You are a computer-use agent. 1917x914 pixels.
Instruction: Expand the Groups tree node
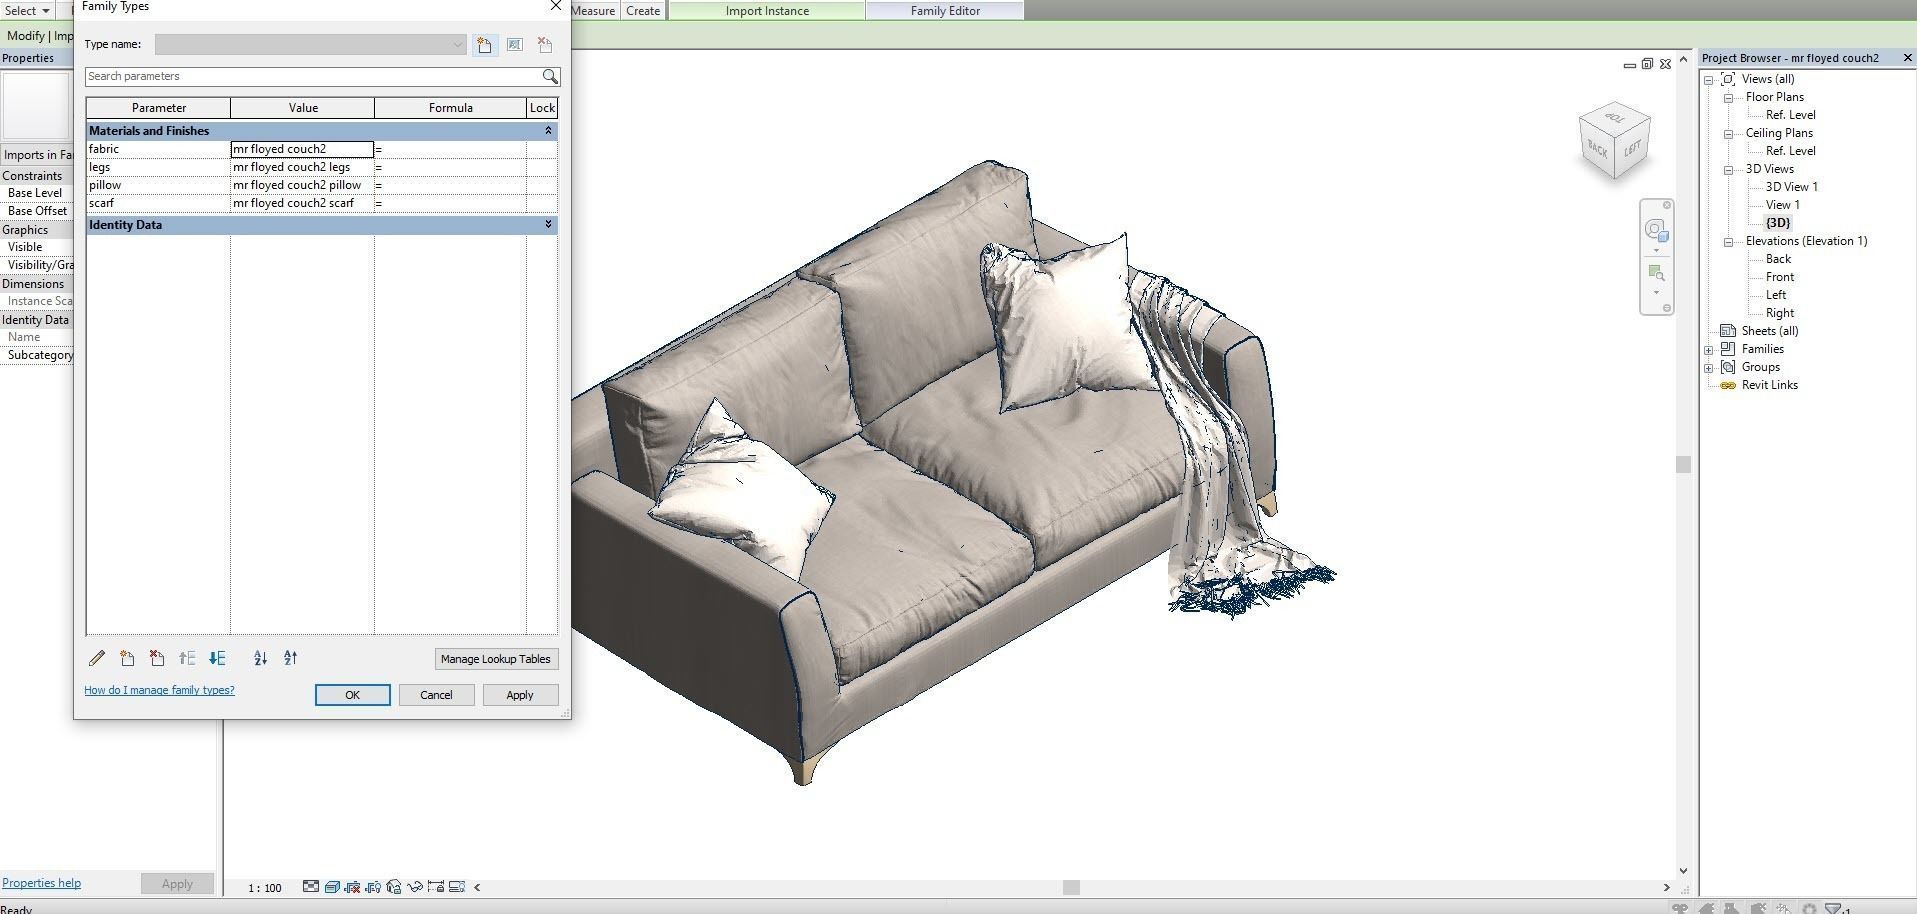[x=1709, y=368]
